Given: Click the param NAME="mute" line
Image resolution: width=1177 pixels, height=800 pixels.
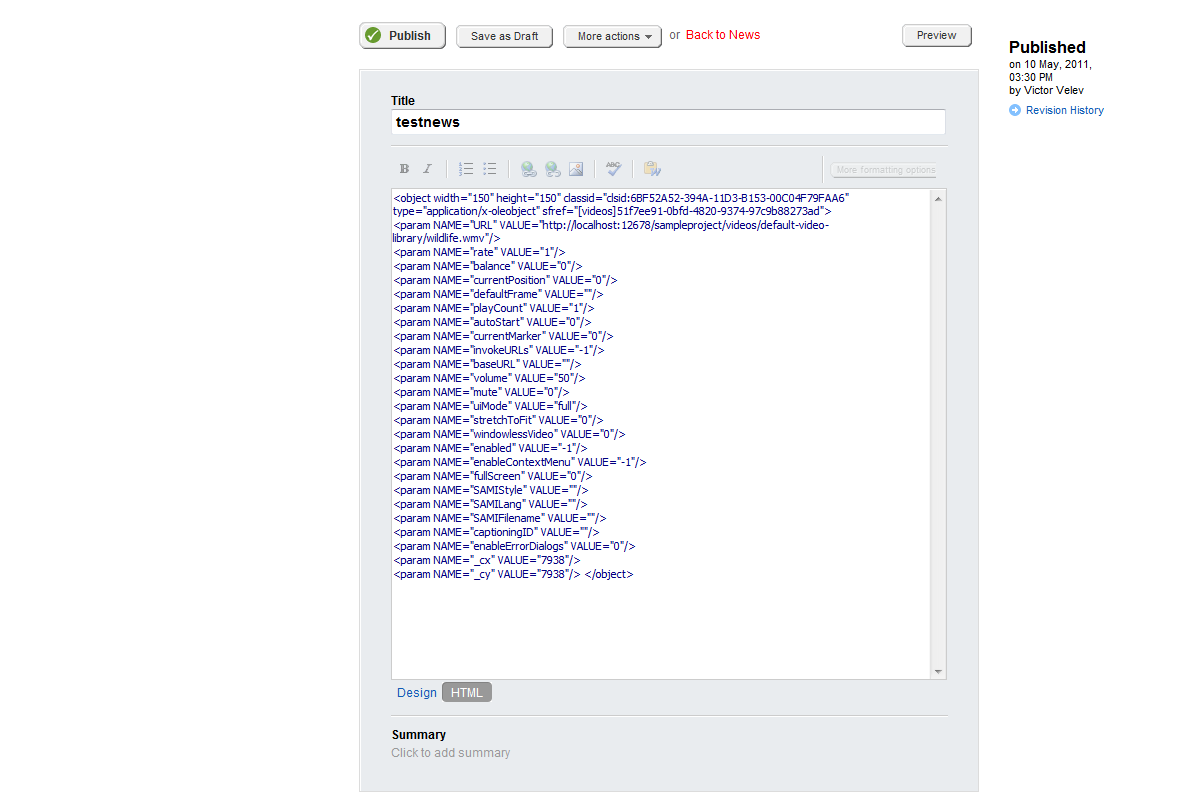Looking at the screenshot, I should point(481,392).
